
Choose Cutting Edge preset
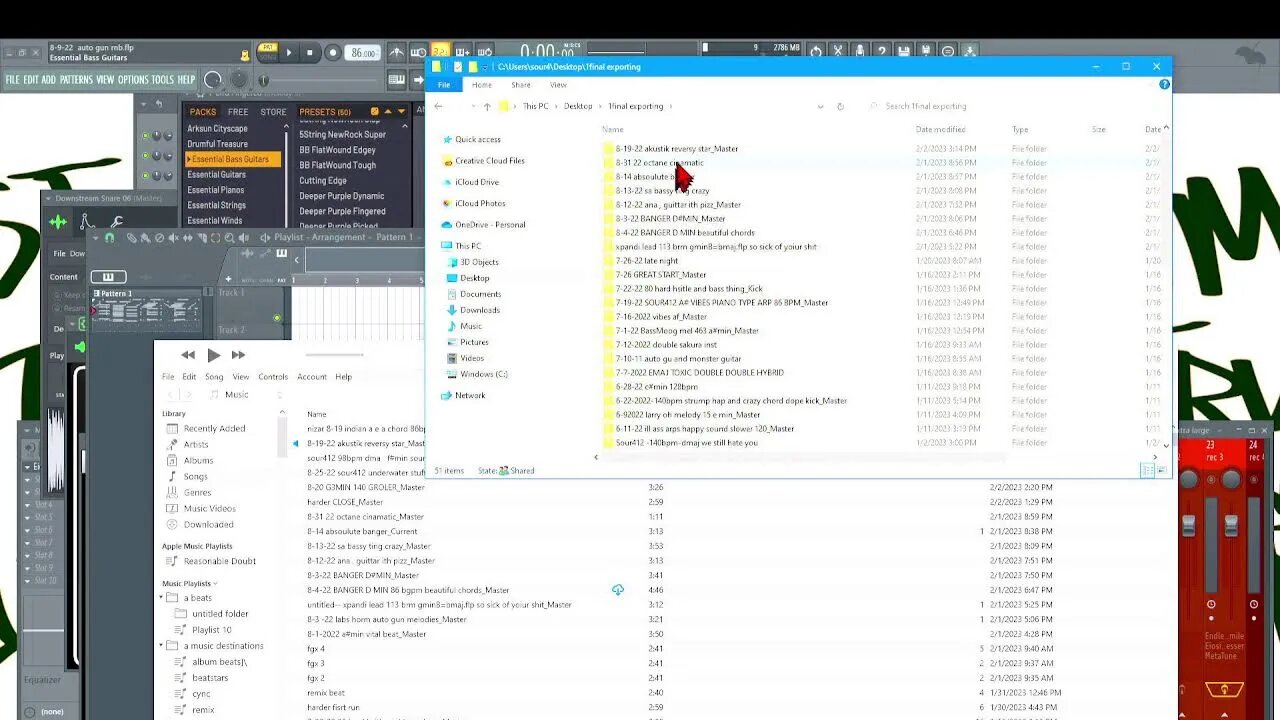[x=323, y=181]
